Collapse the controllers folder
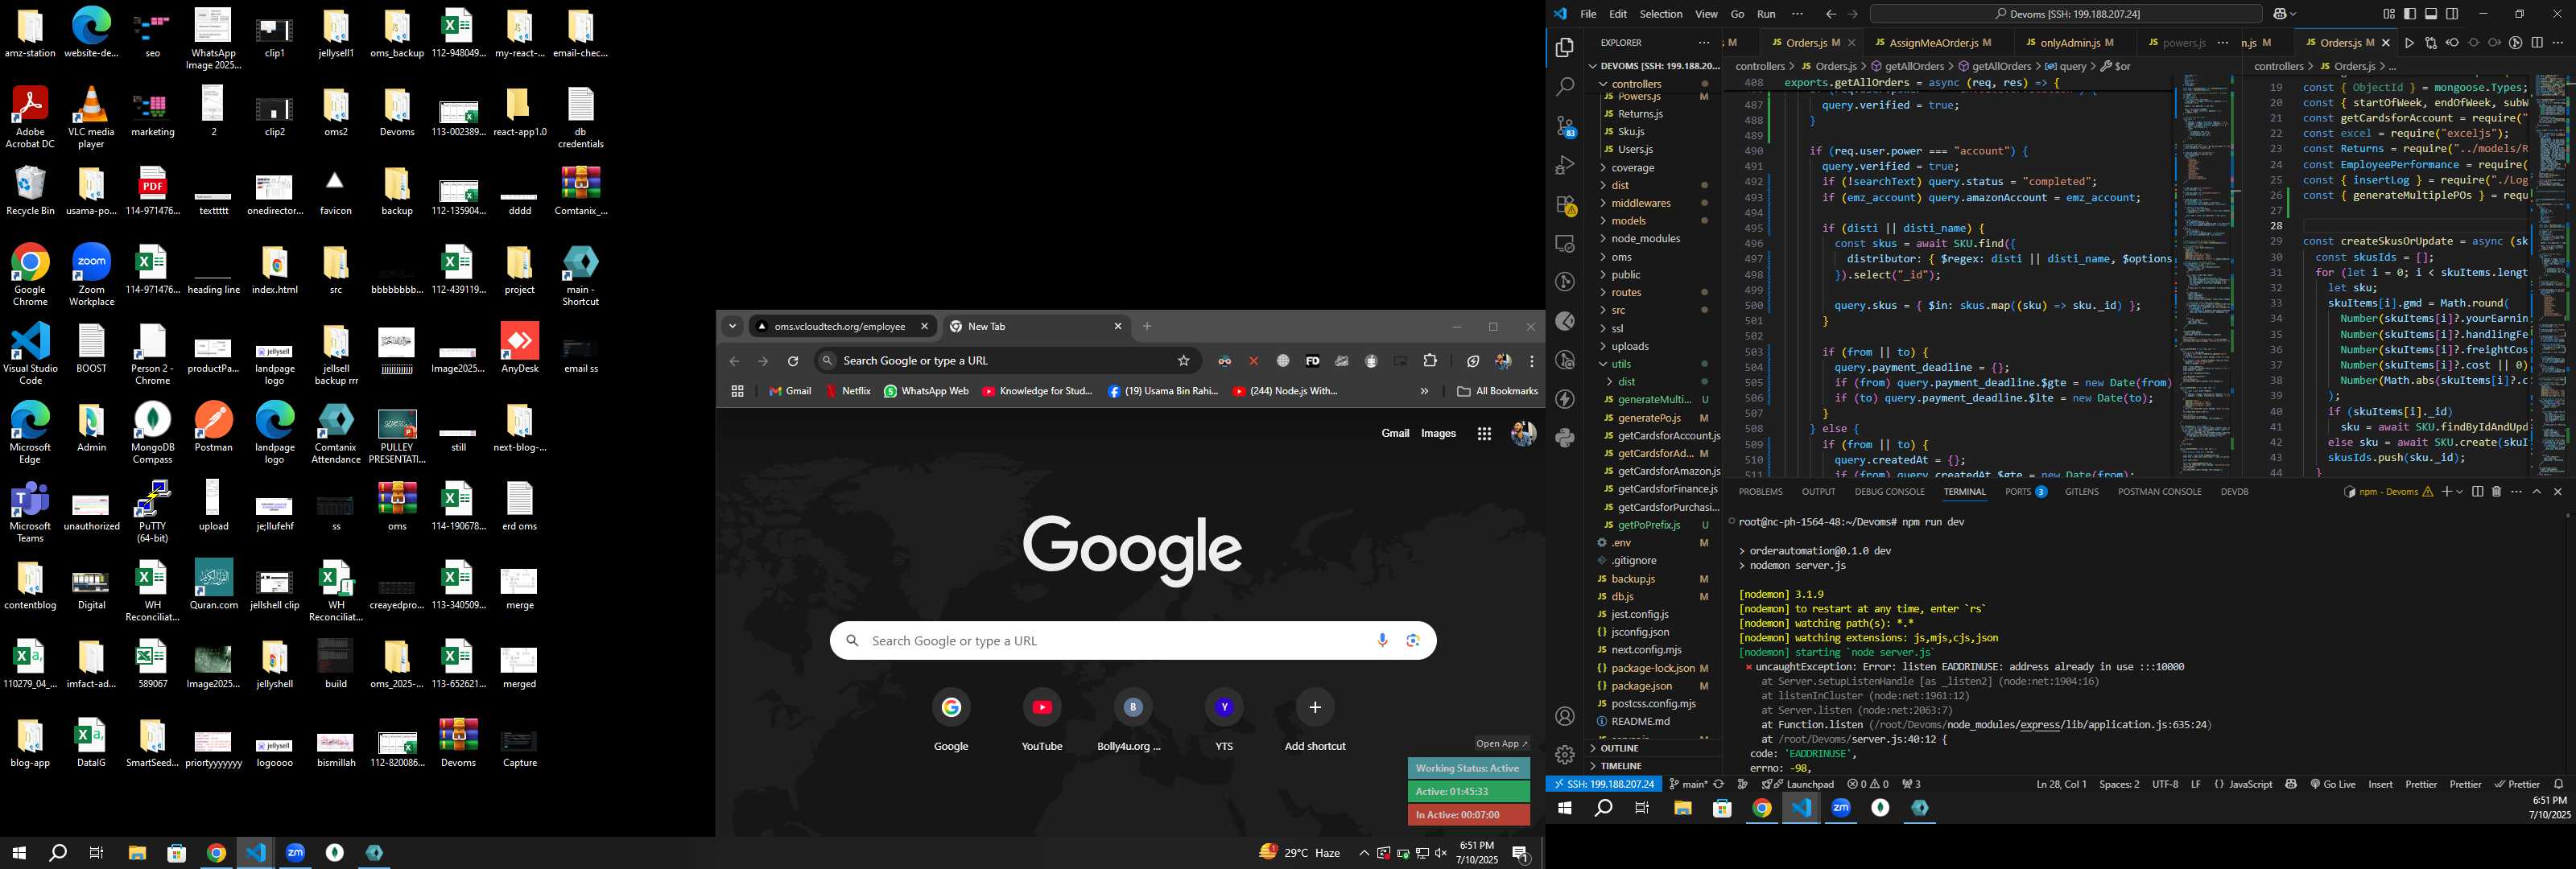This screenshot has height=869, width=2576. pos(1636,84)
